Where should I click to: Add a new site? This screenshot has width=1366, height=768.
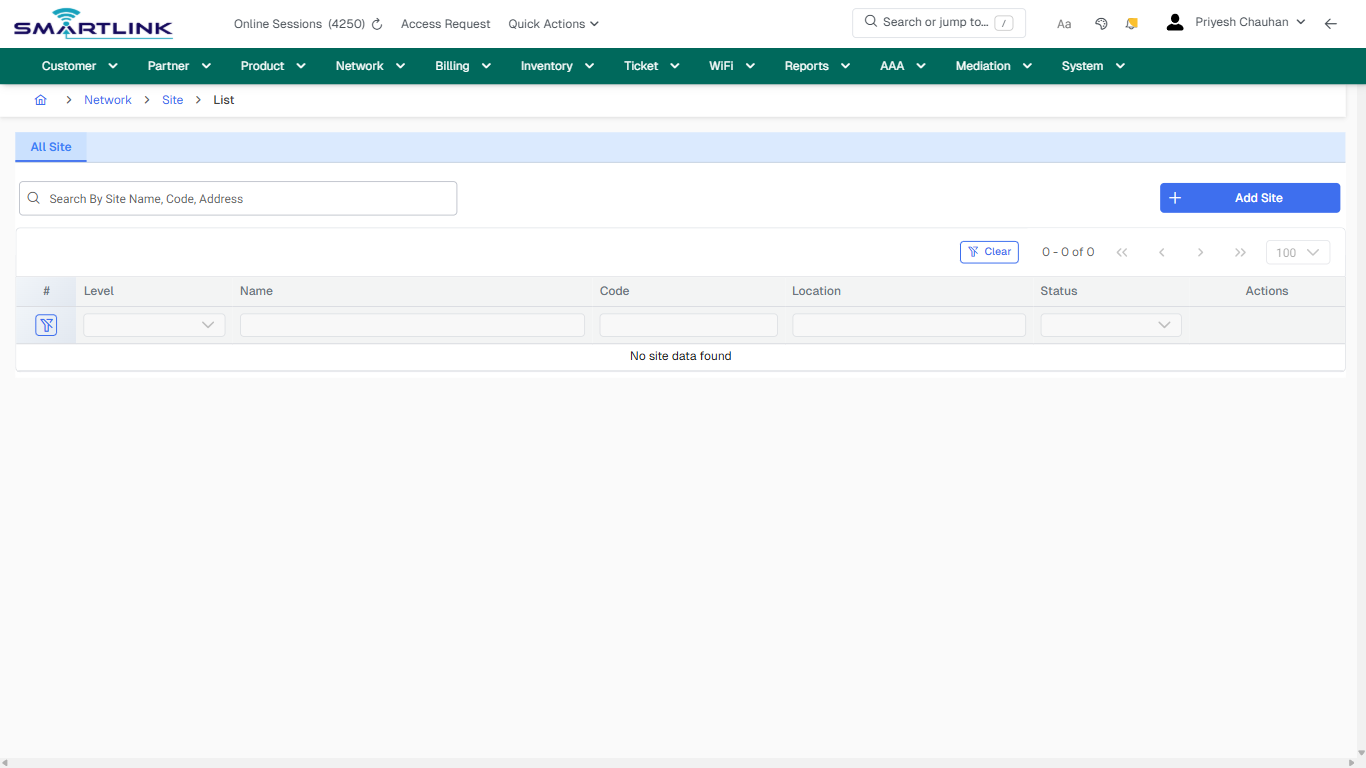tap(1249, 197)
